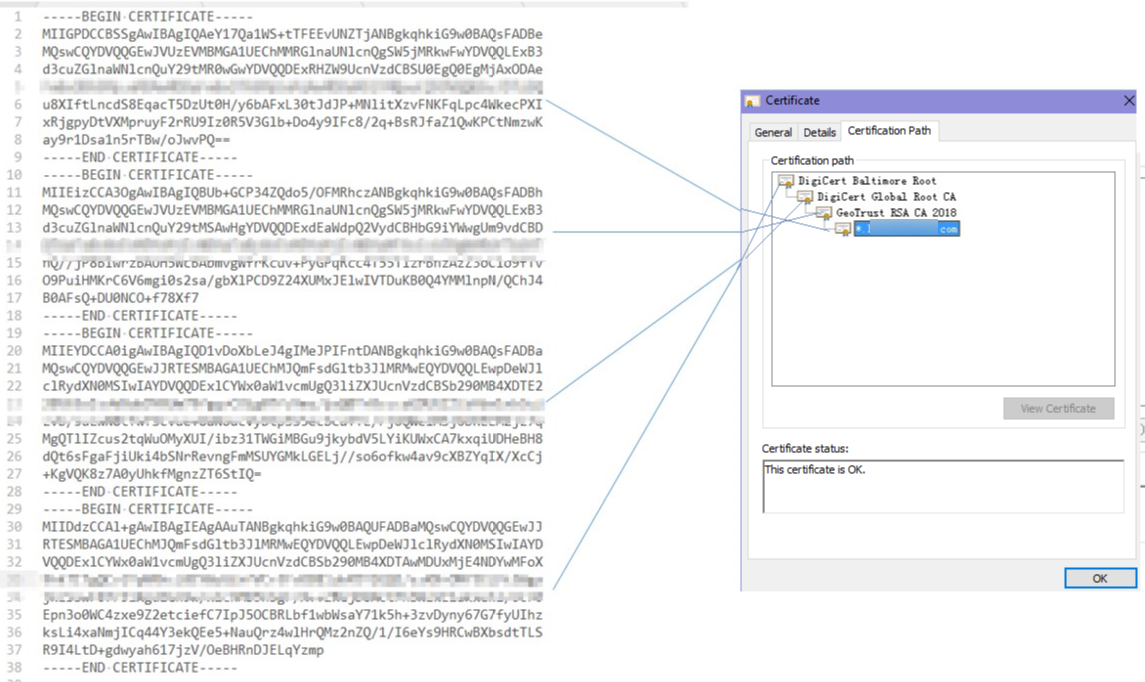Click line number 6 in the editor gutter

pyautogui.click(x=18, y=104)
